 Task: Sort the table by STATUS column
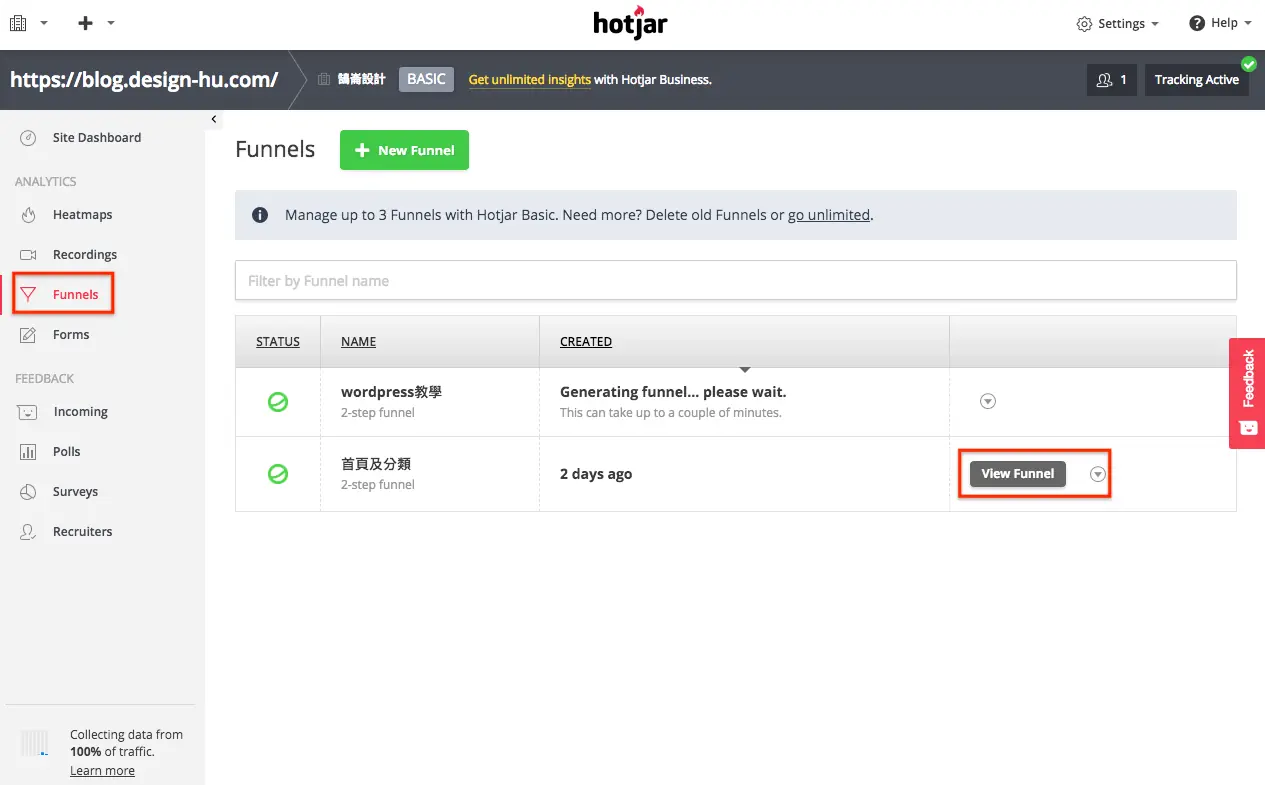tap(278, 342)
